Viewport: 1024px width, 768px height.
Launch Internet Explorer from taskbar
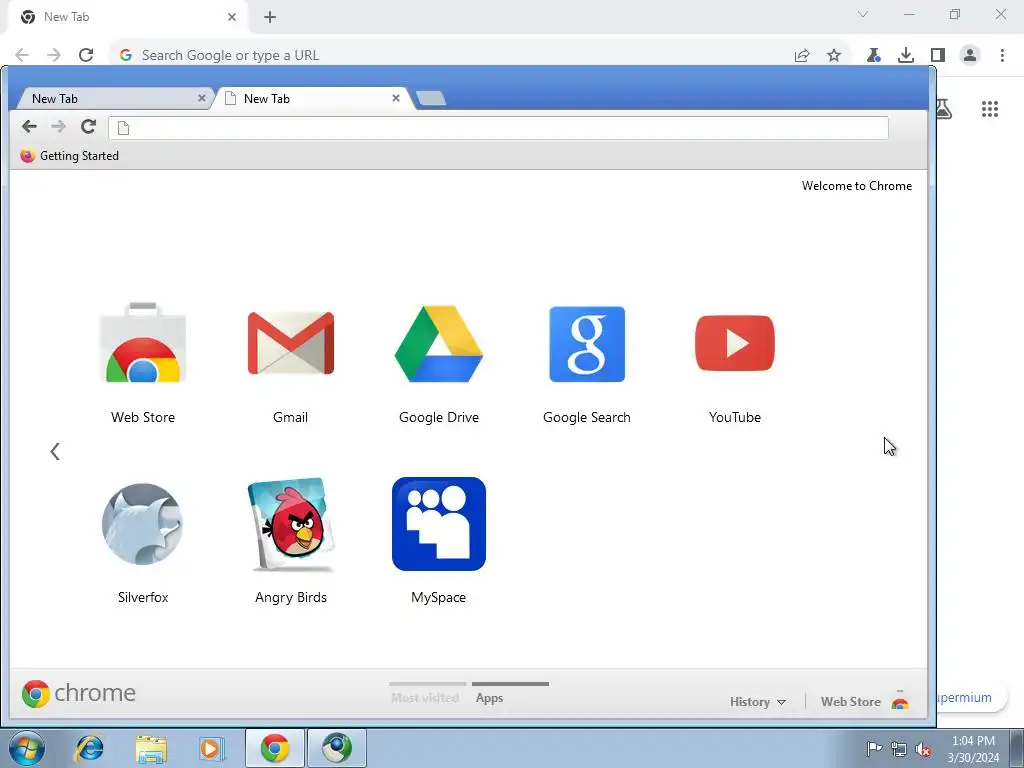point(89,748)
